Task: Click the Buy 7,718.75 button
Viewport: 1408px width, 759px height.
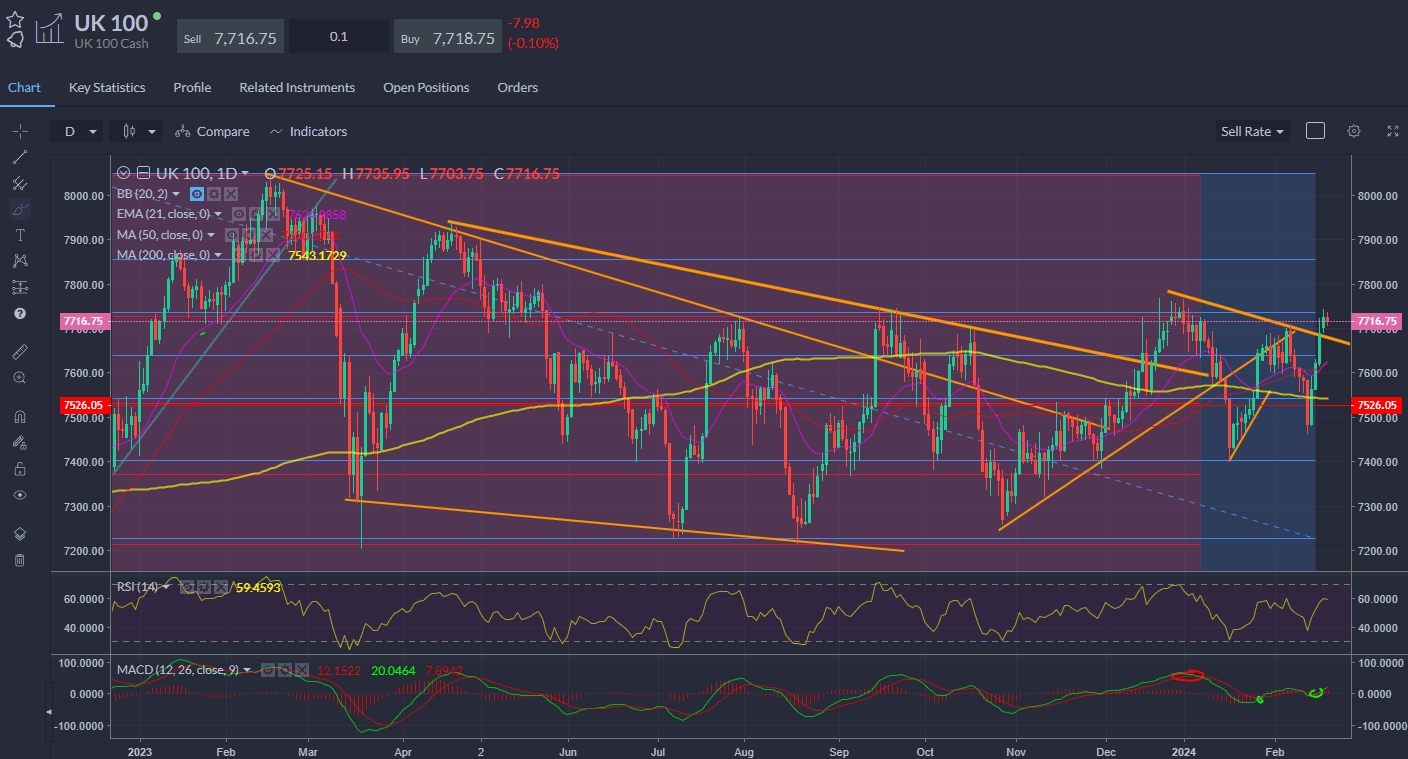Action: (447, 37)
